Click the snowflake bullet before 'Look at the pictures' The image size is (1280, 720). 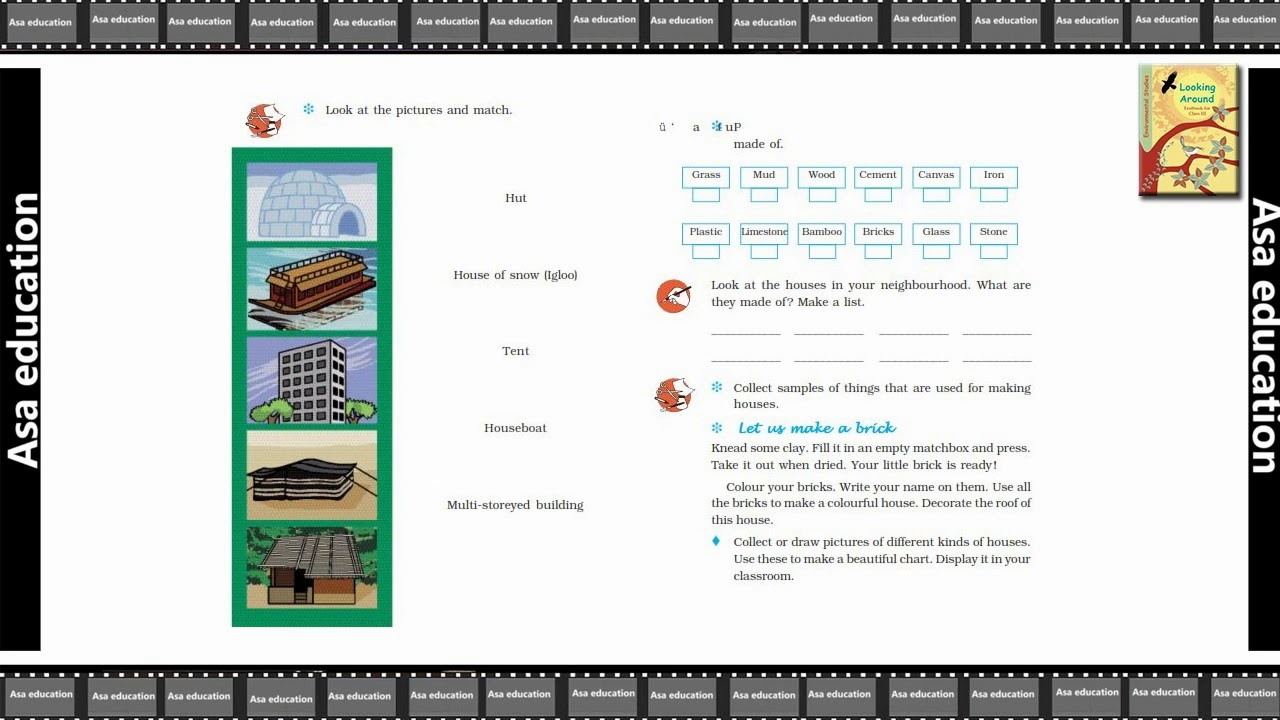(x=308, y=110)
